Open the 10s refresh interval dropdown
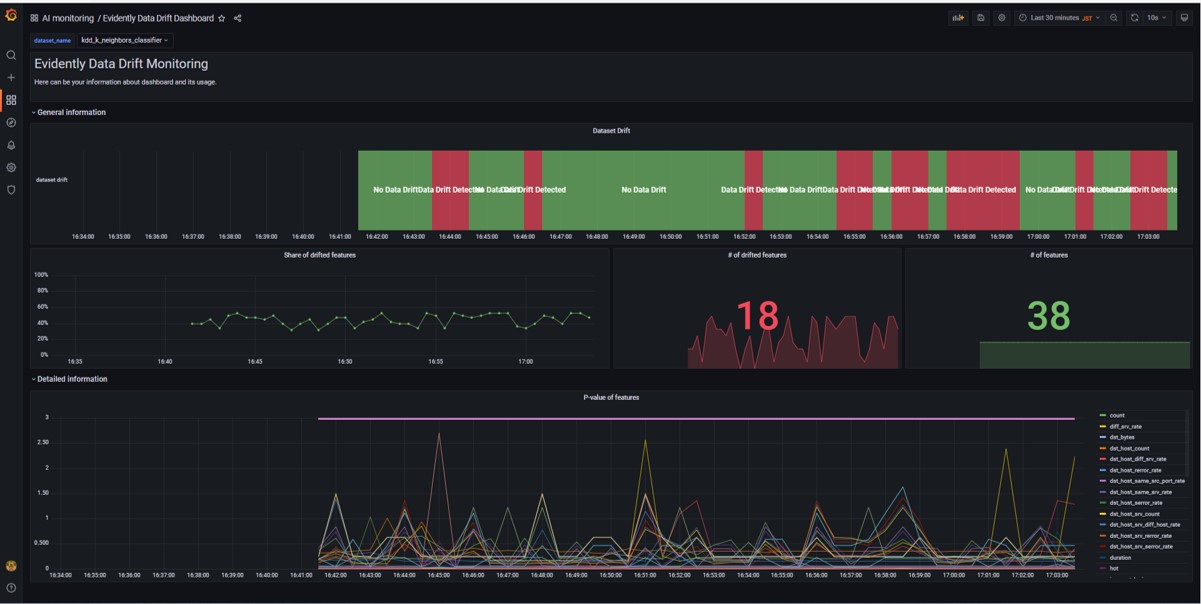Viewport: 1201px width, 604px height. pyautogui.click(x=1157, y=18)
